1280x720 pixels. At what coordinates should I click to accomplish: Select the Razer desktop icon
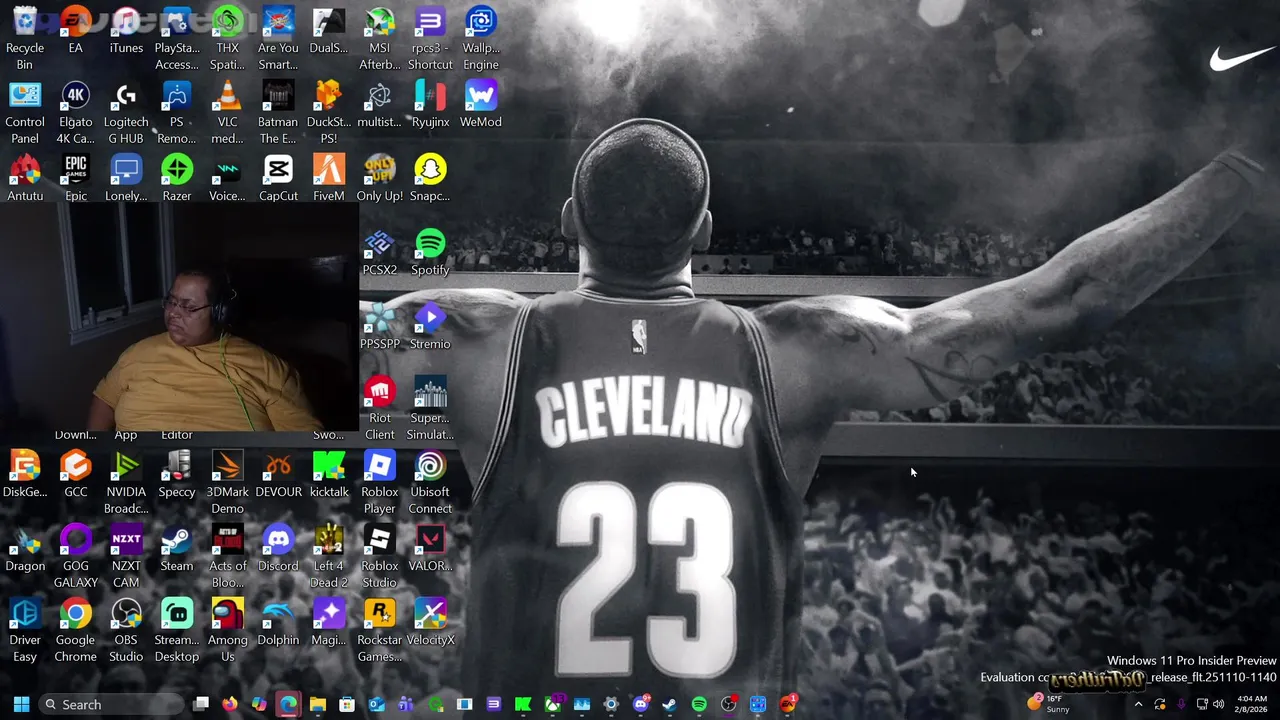[x=177, y=178]
